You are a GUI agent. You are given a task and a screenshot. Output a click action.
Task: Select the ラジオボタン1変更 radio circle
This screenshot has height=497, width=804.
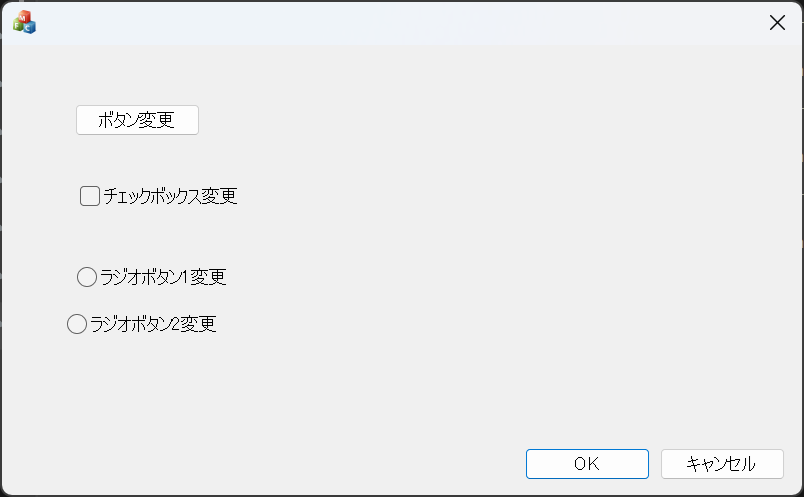[x=87, y=277]
